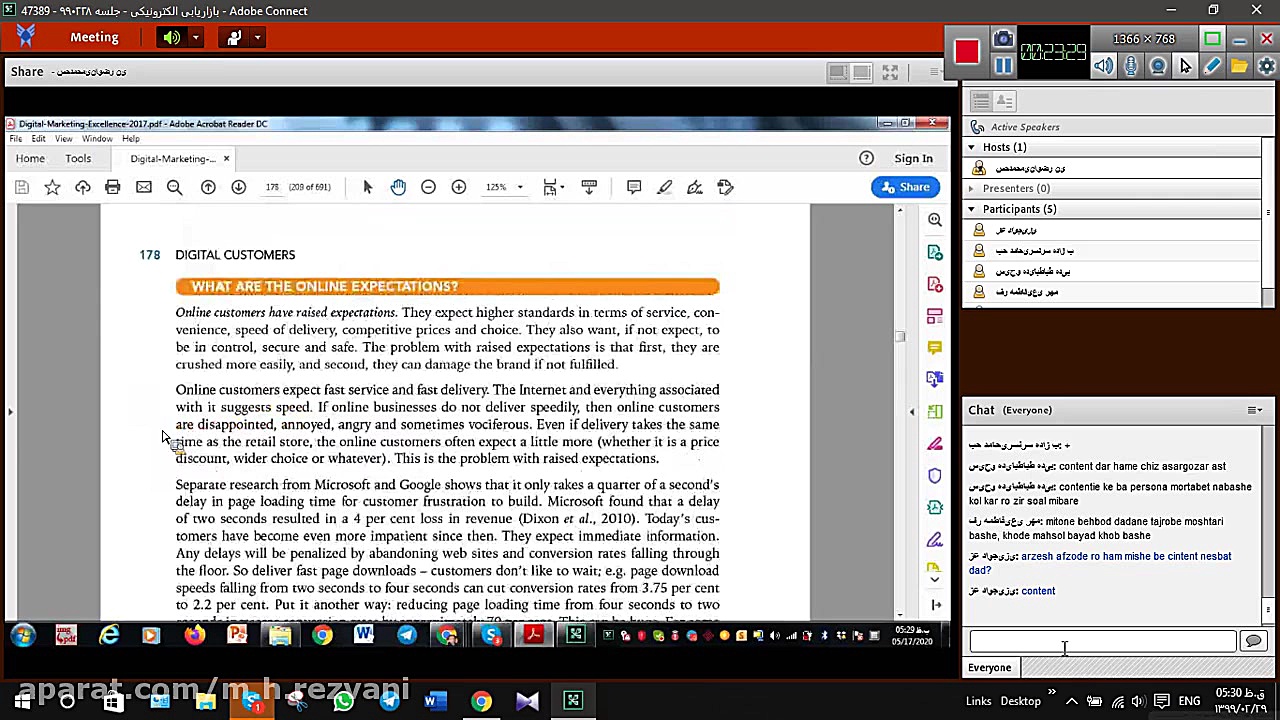Switch to the Tools tab in Acrobat

[x=78, y=158]
